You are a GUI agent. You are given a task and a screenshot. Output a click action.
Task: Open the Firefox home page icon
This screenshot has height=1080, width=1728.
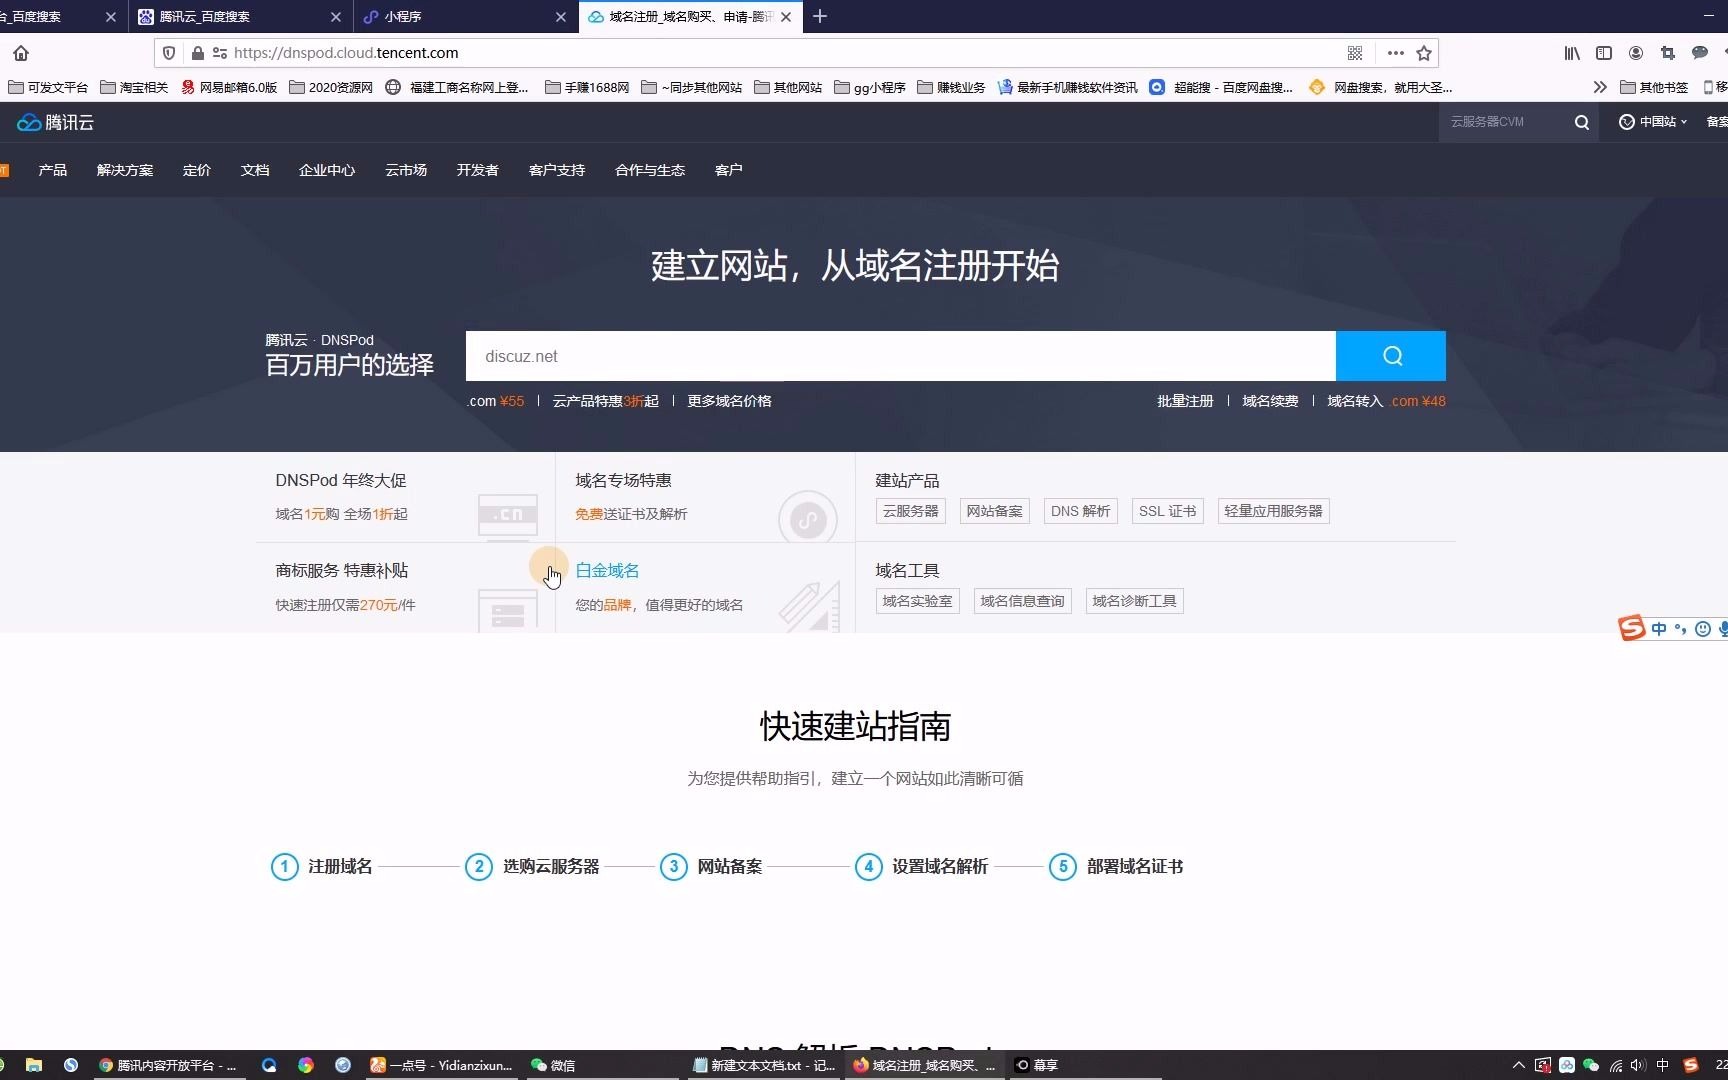coord(21,53)
